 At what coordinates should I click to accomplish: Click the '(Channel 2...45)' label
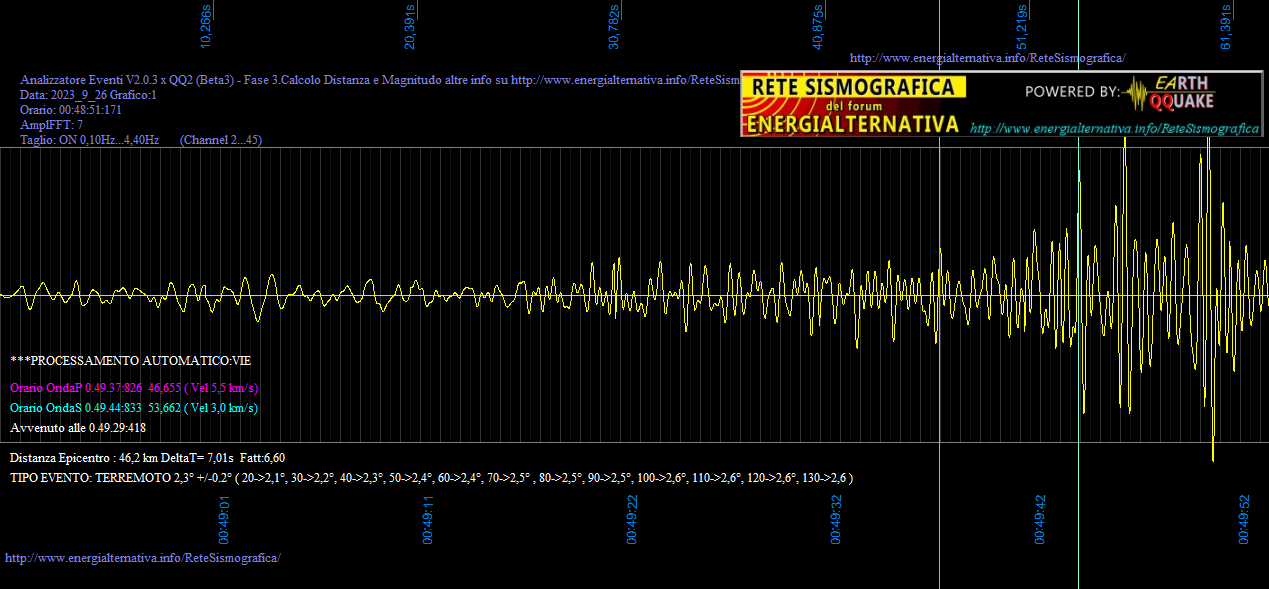(x=221, y=140)
